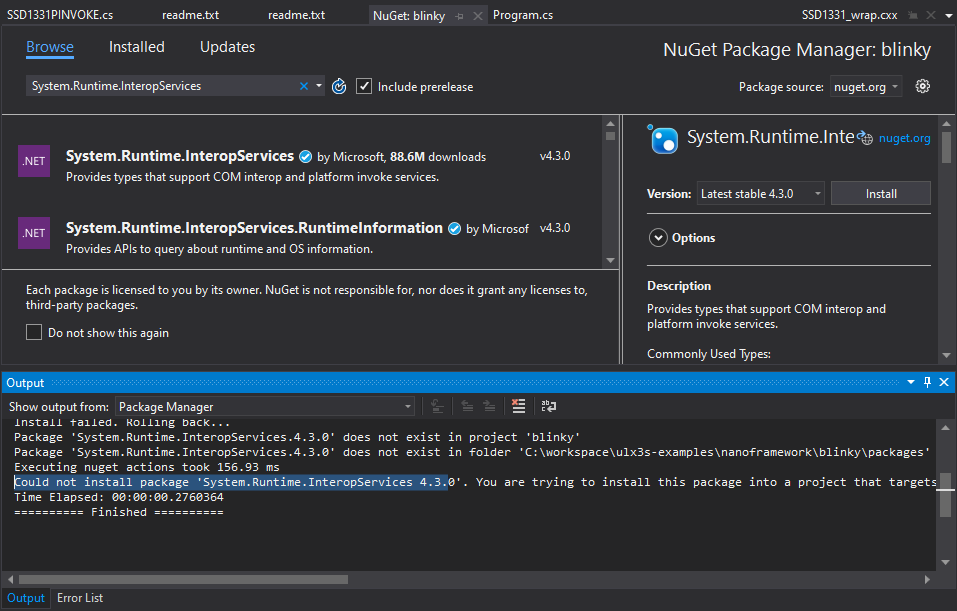
Task: Switch to Browse tab
Action: pyautogui.click(x=50, y=47)
